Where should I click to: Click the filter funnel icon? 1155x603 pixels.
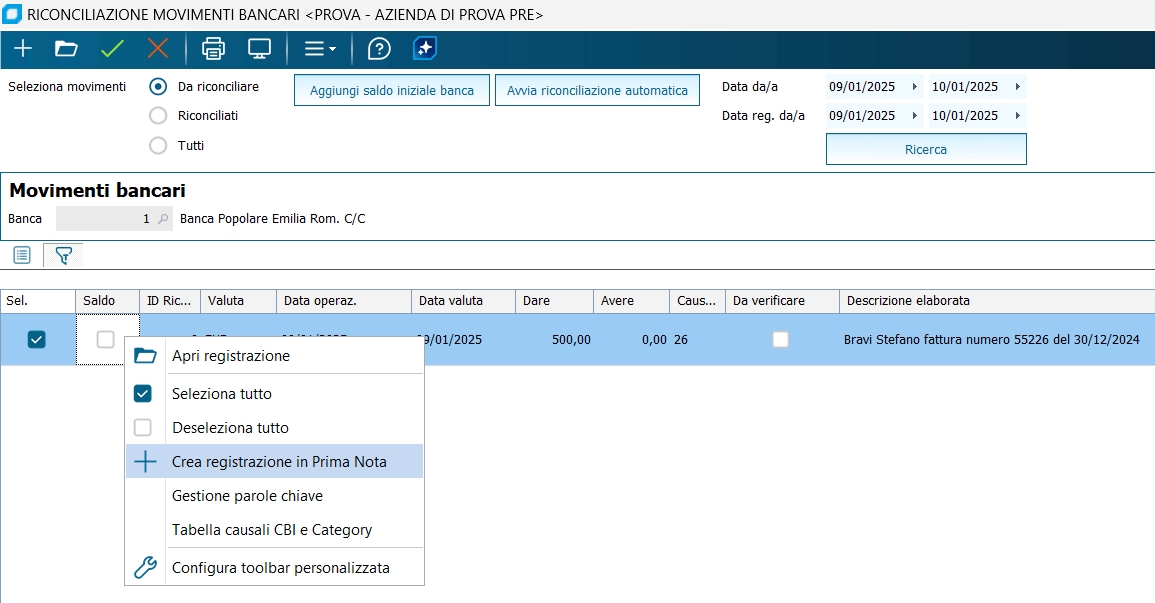(x=63, y=256)
